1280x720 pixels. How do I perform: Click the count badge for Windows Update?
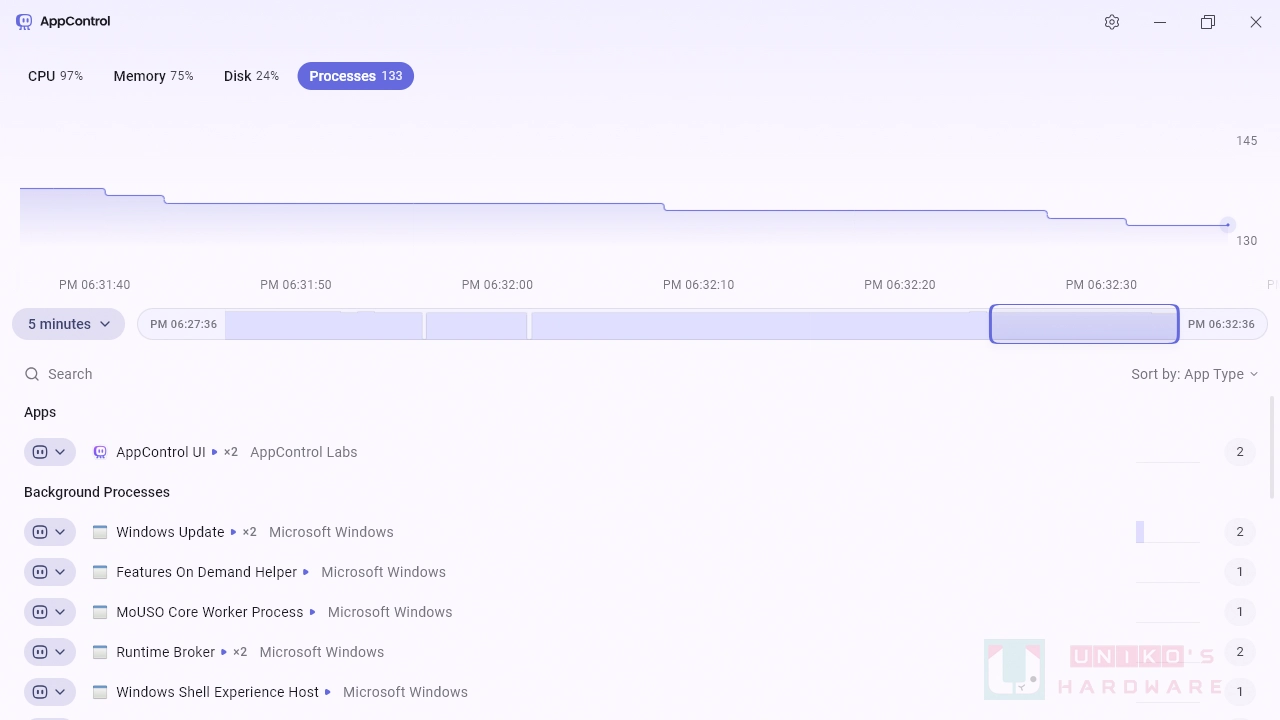1240,532
